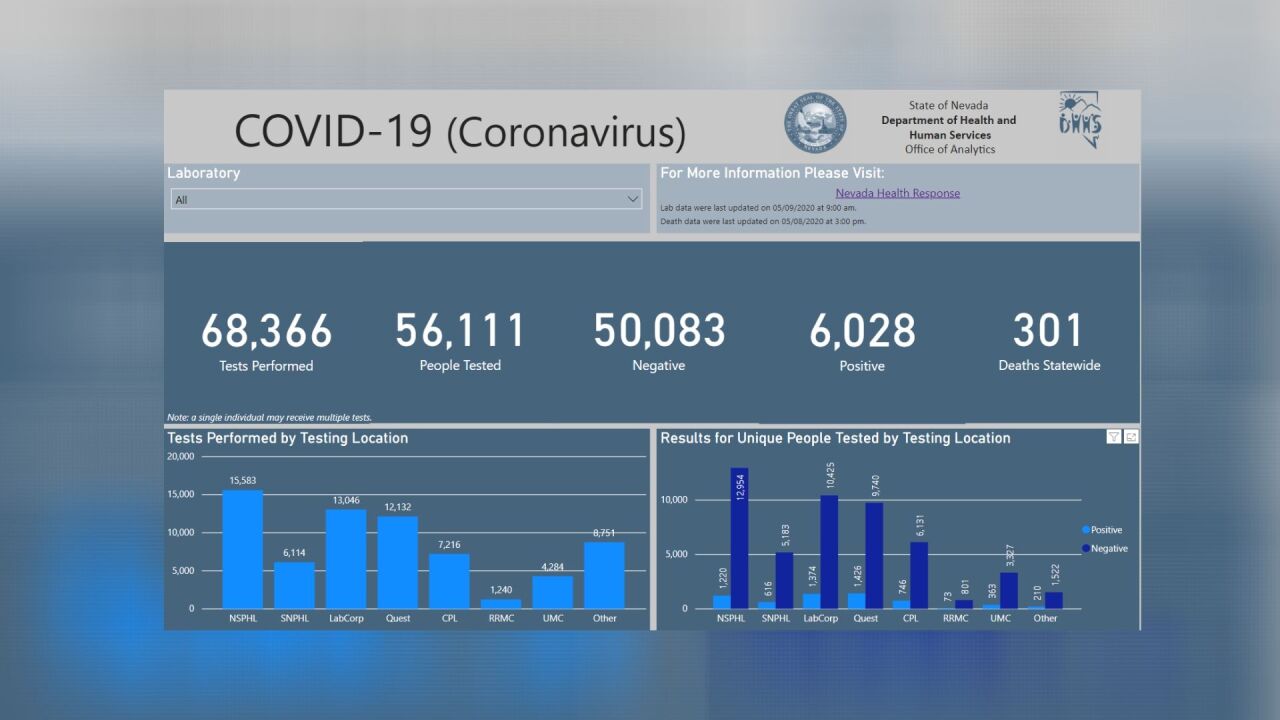Select NSPHL positive bar in Results chart
Viewport: 1280px width, 720px height.
pos(721,602)
